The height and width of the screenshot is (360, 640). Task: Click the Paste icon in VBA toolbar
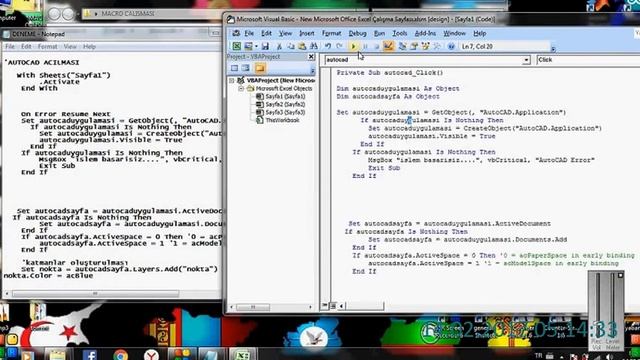[x=302, y=47]
